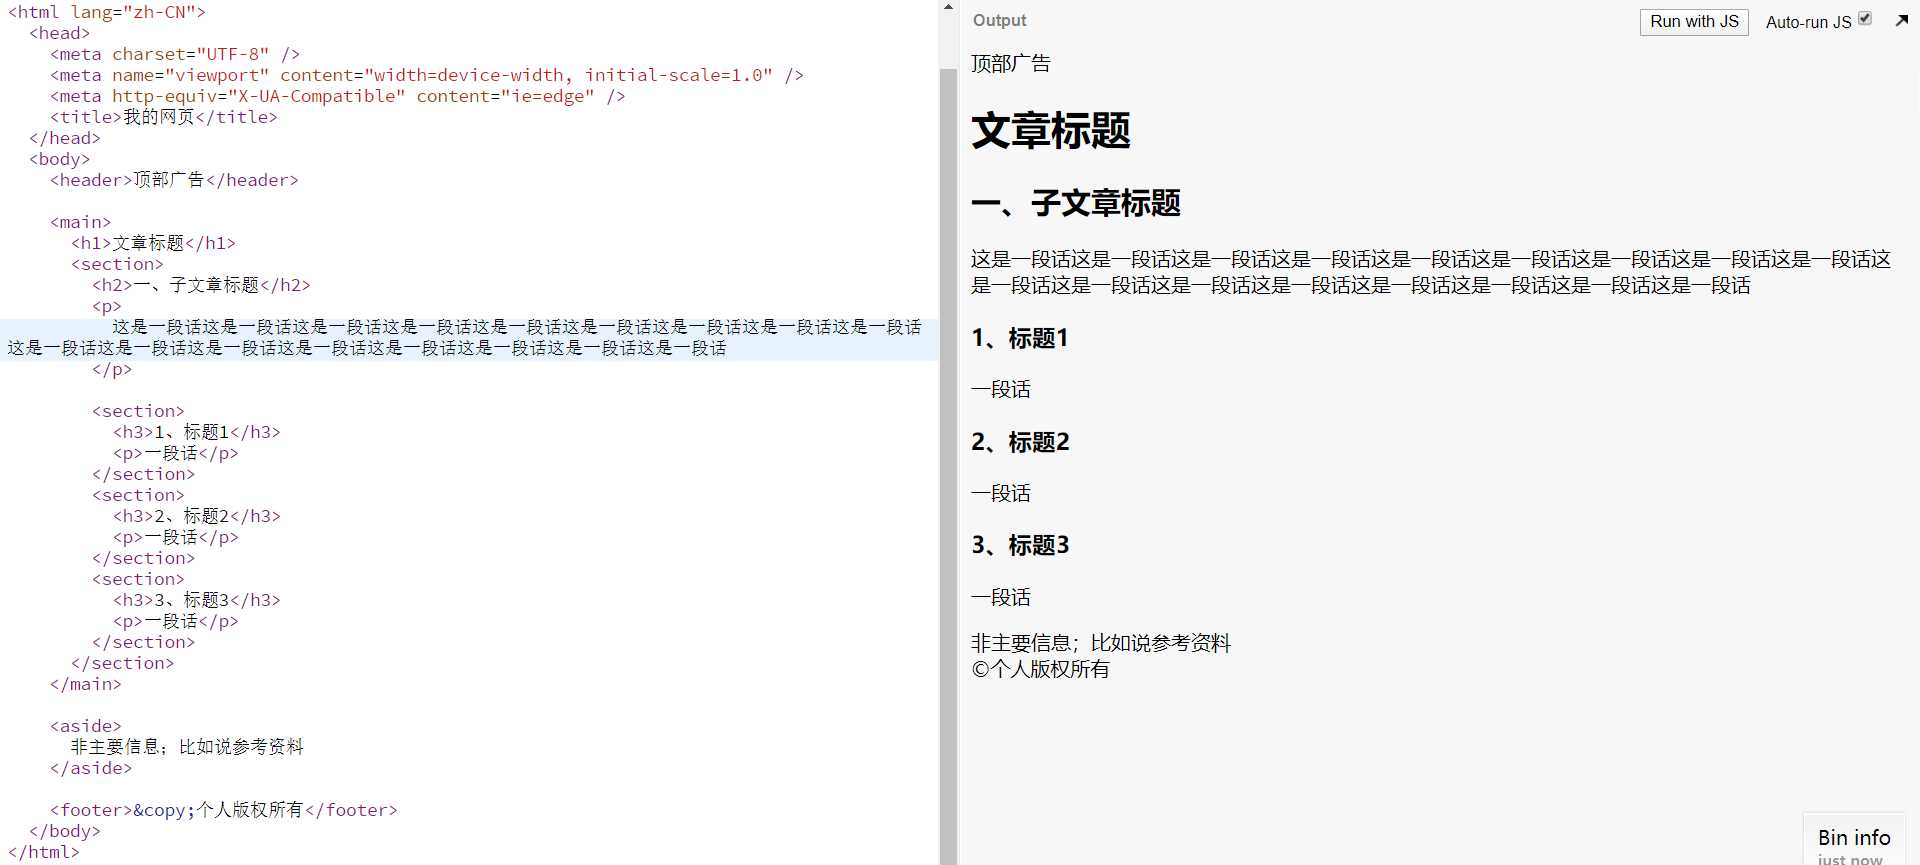Click the h1 文章标题 code line
Image resolution: width=1920 pixels, height=865 pixels.
154,243
